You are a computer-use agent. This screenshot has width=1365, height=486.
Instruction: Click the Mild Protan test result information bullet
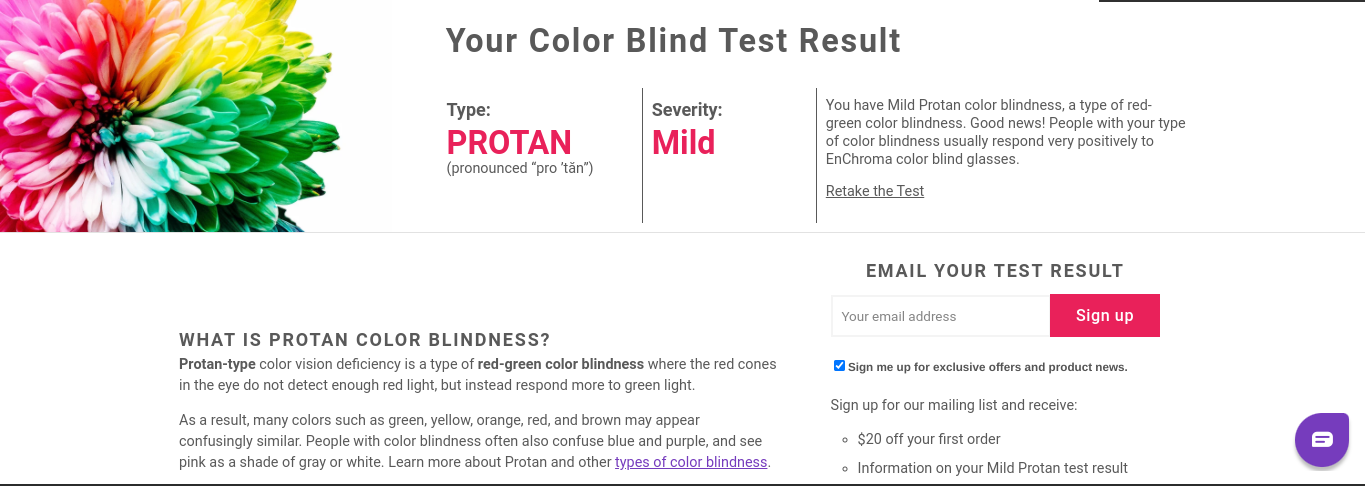992,468
